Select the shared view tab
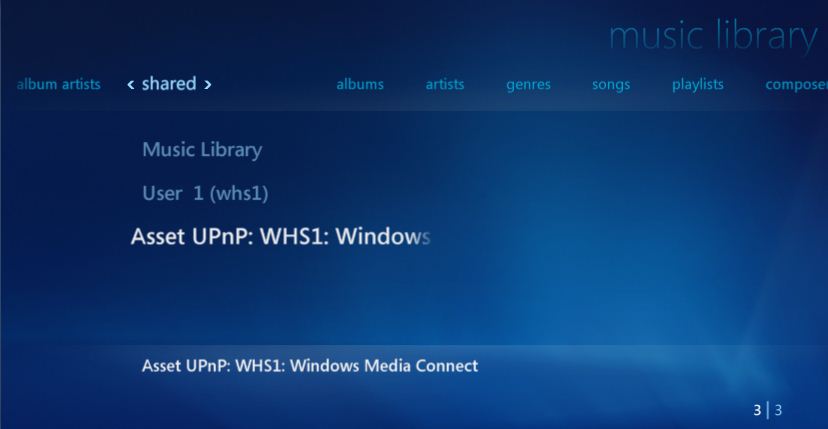The image size is (828, 429). 169,83
